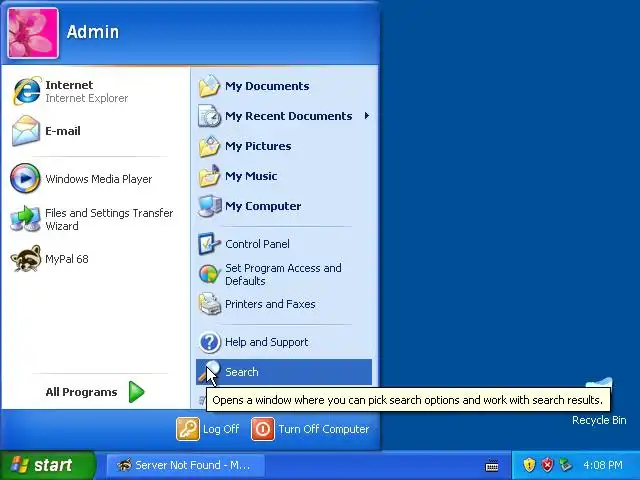Click the 4:08 PM clock

603,465
